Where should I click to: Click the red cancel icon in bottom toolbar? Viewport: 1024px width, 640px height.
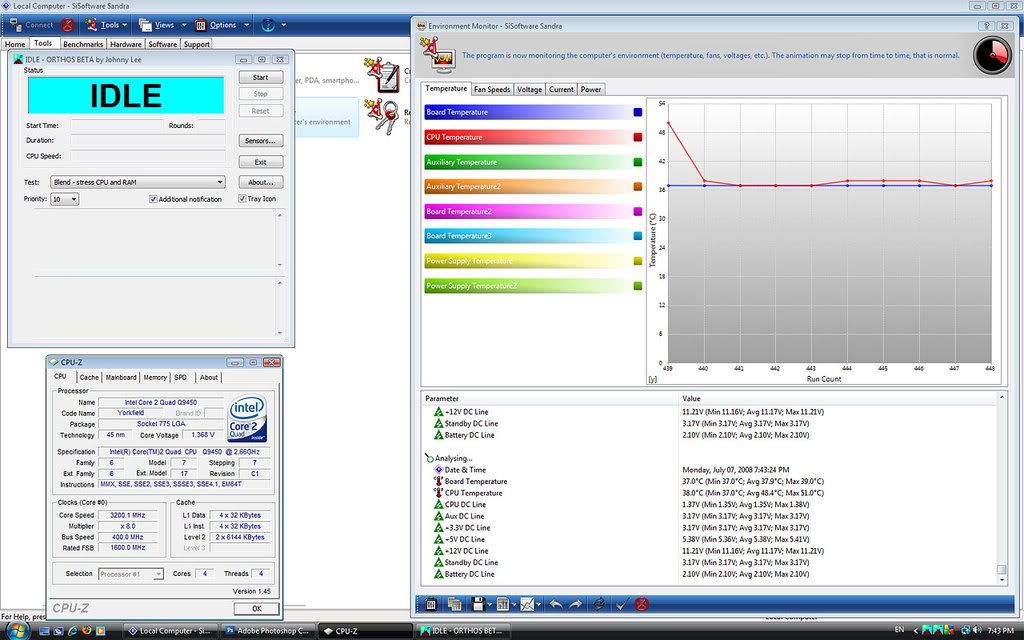(x=642, y=604)
